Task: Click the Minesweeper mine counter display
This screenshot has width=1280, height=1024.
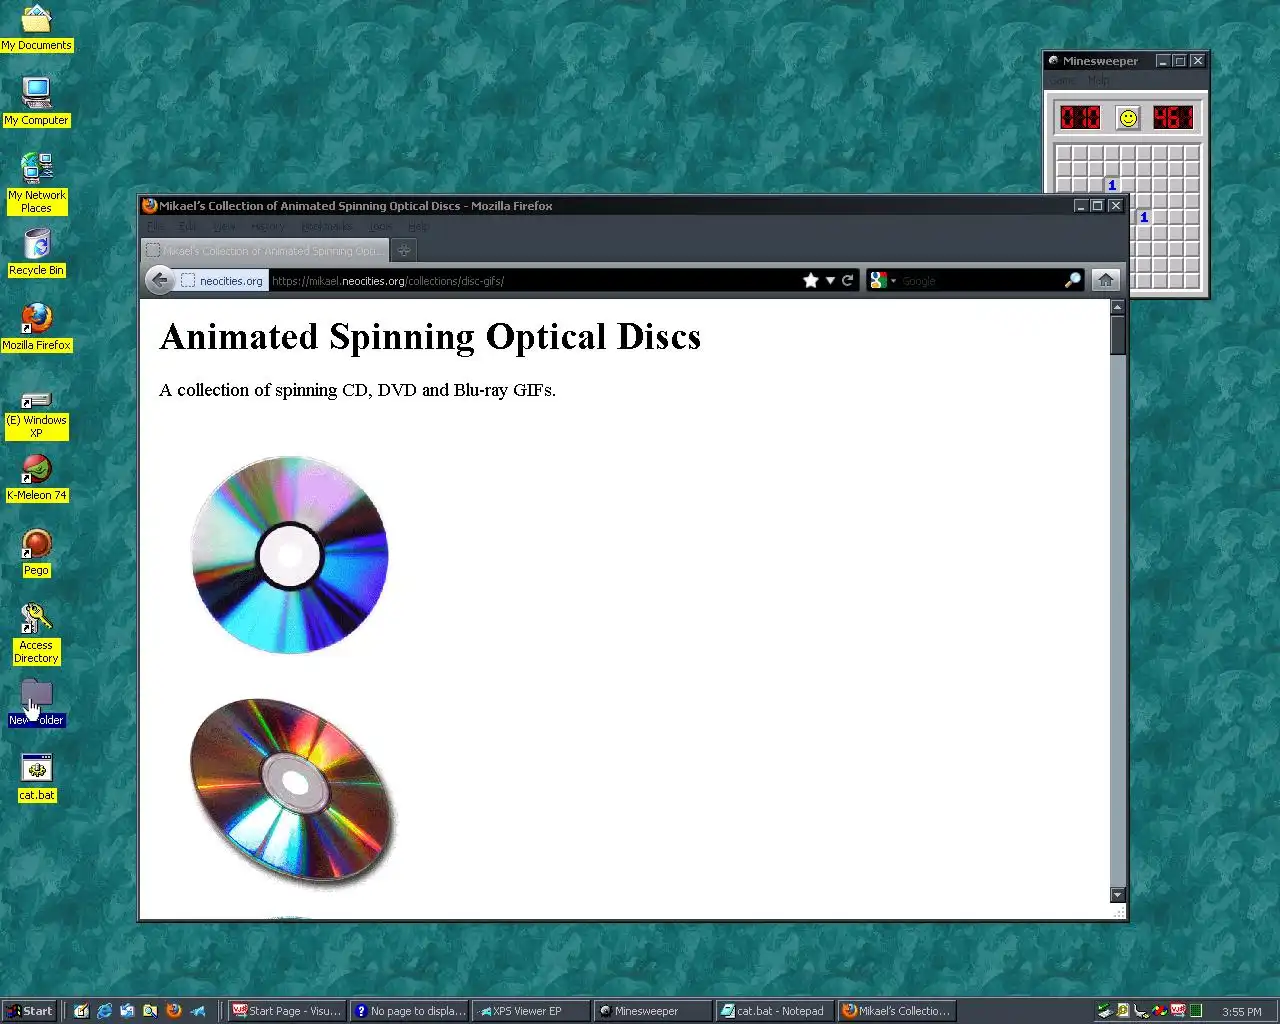Action: tap(1080, 118)
